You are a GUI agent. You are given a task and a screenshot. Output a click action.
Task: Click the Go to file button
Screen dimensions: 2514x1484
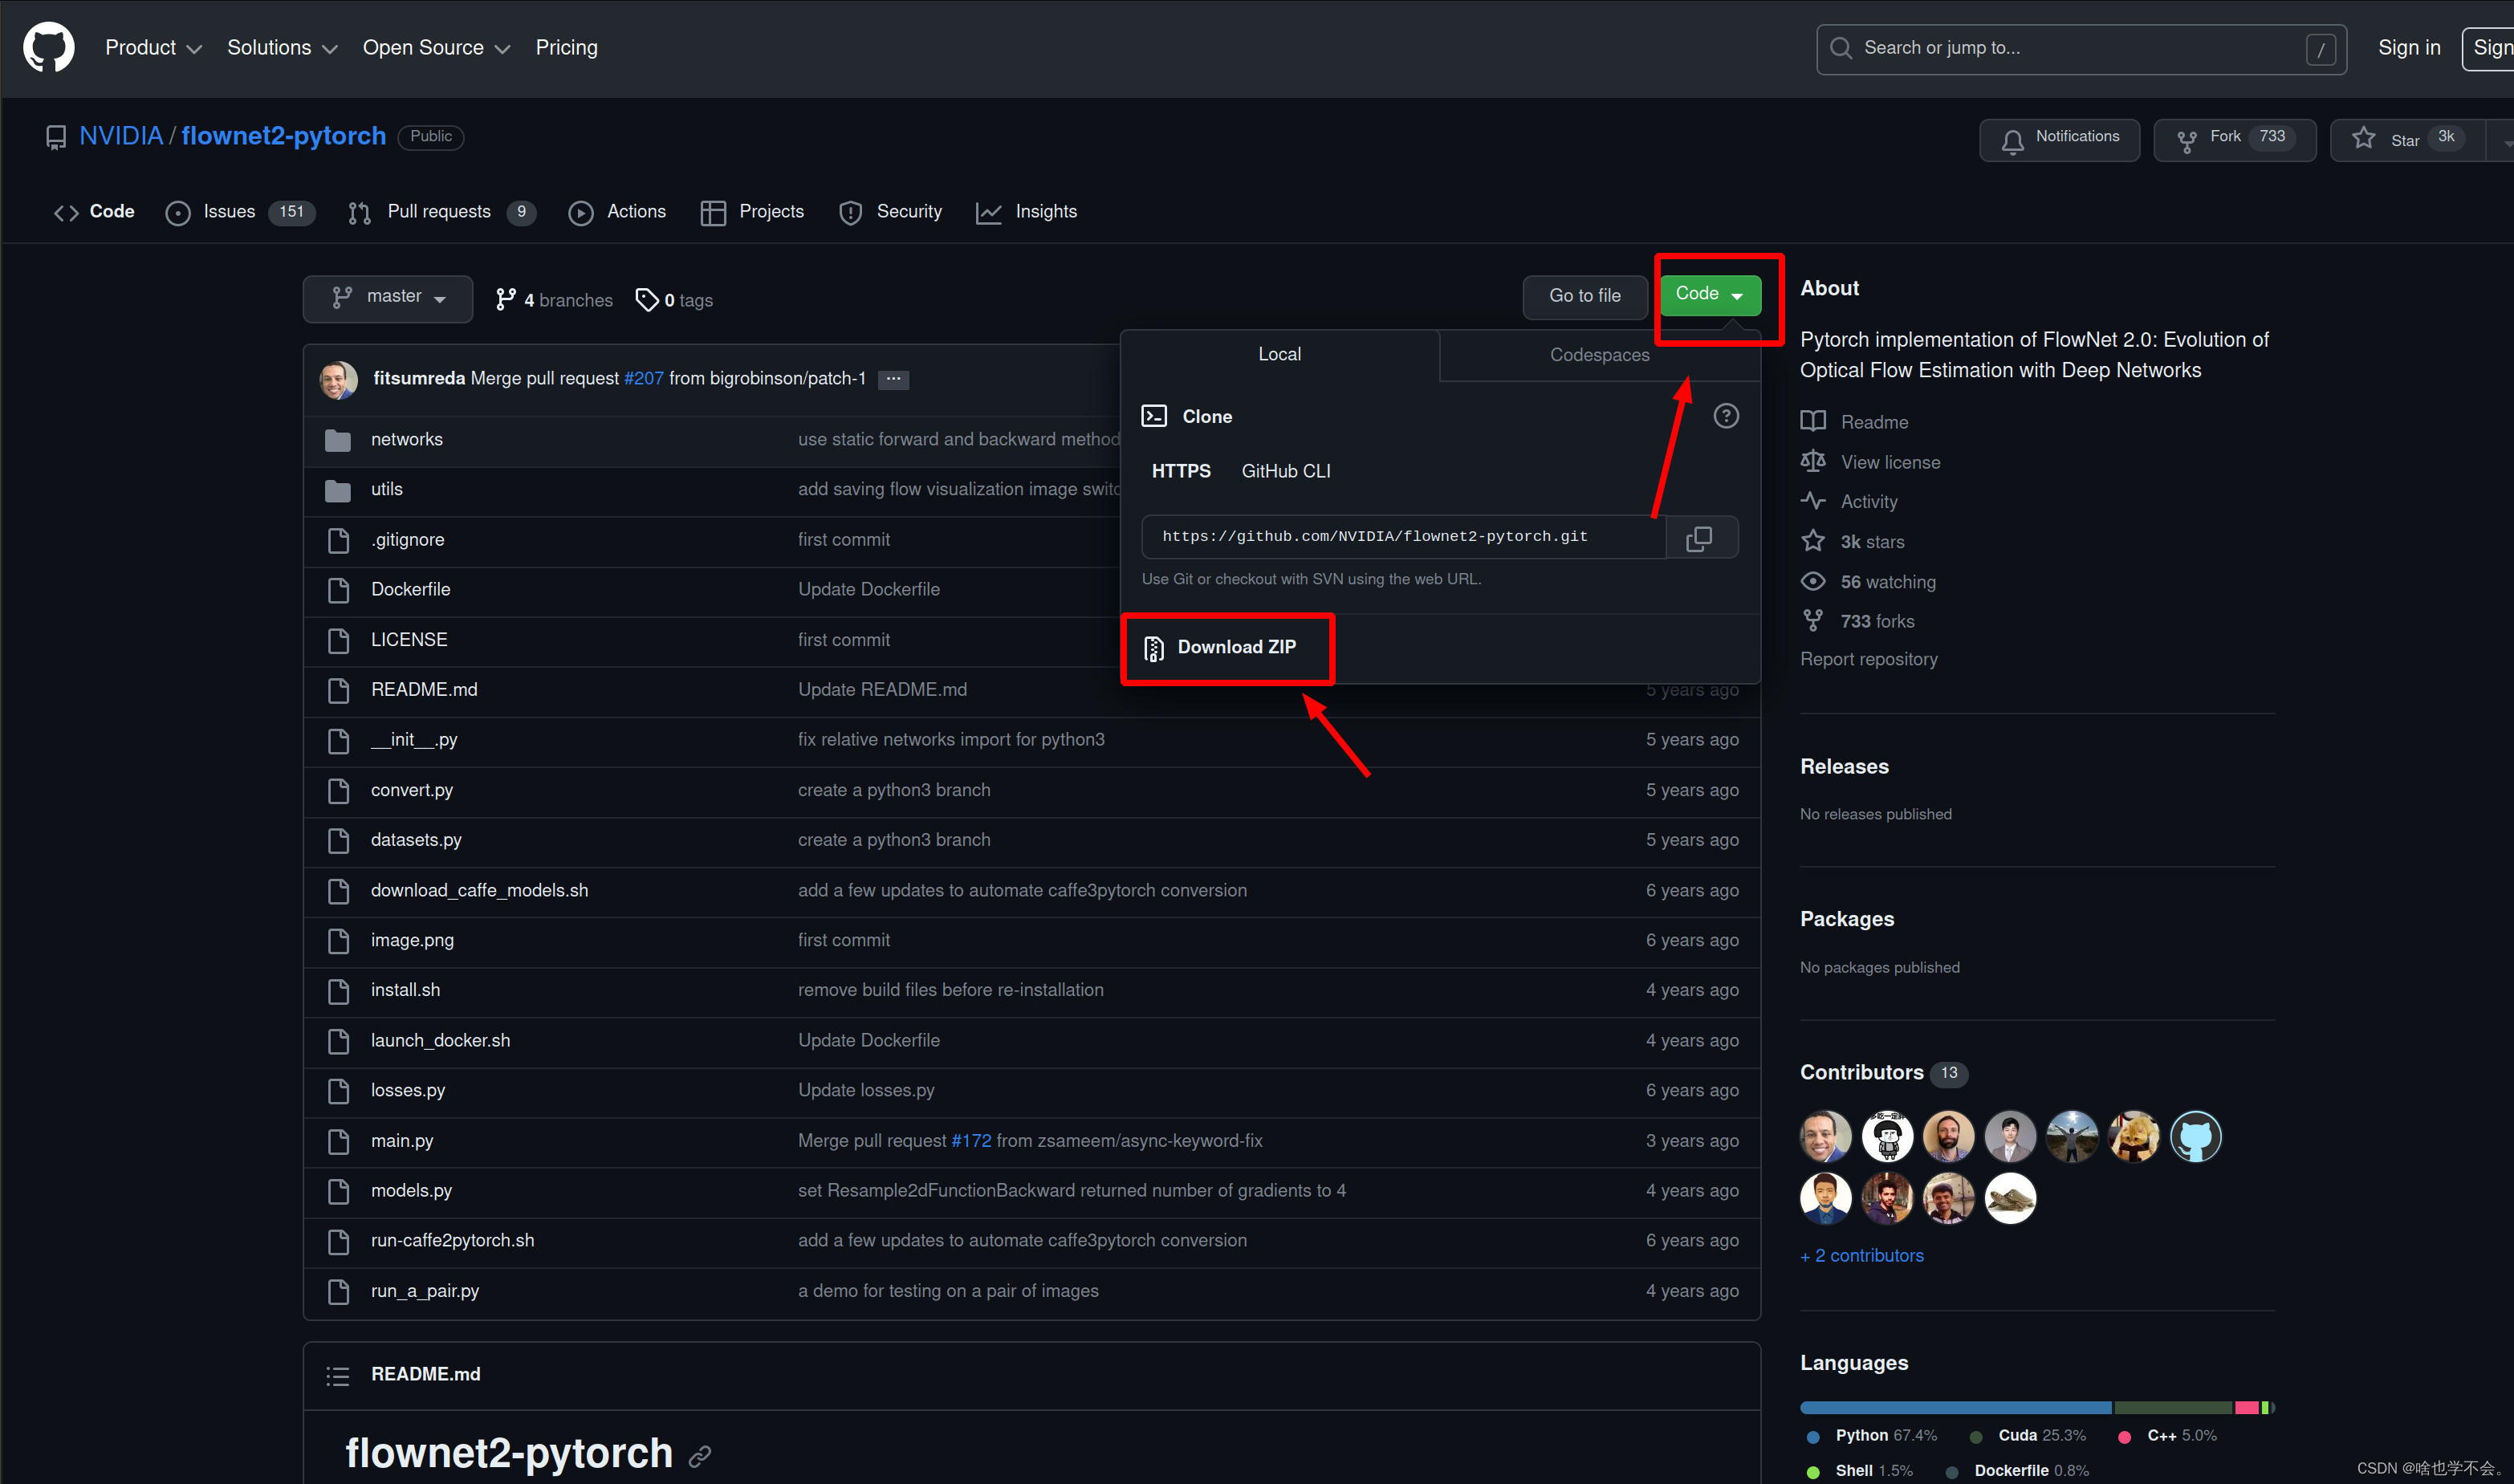click(x=1584, y=297)
